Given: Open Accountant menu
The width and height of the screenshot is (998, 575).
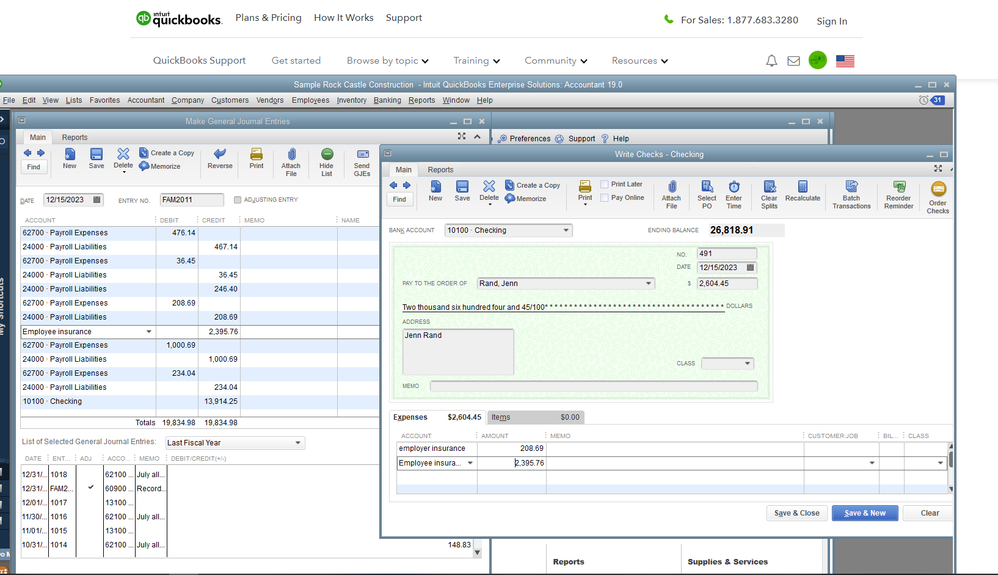Looking at the screenshot, I should (x=146, y=101).
